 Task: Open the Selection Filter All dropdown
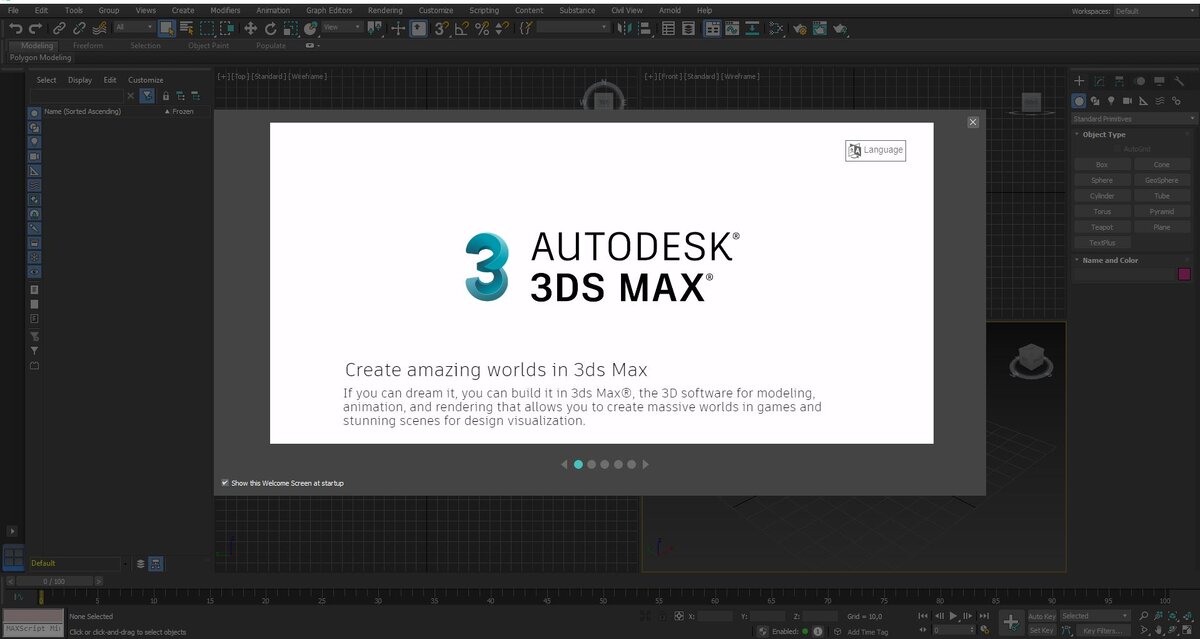[133, 28]
